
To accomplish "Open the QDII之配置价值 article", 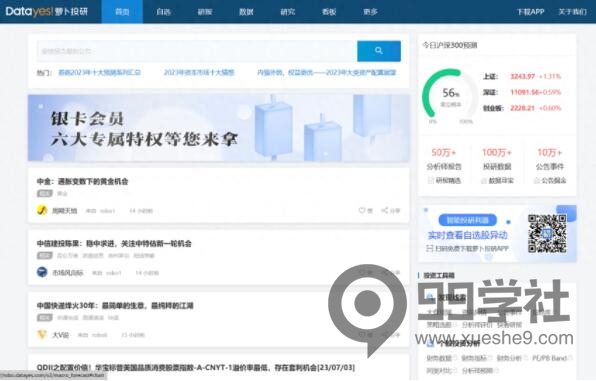I will pyautogui.click(x=196, y=367).
